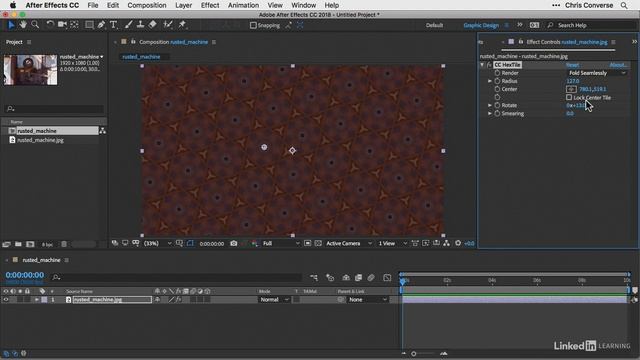Screen dimensions: 640x360
Task: Select the Pan Behind anchor point tool
Action: click(74, 25)
